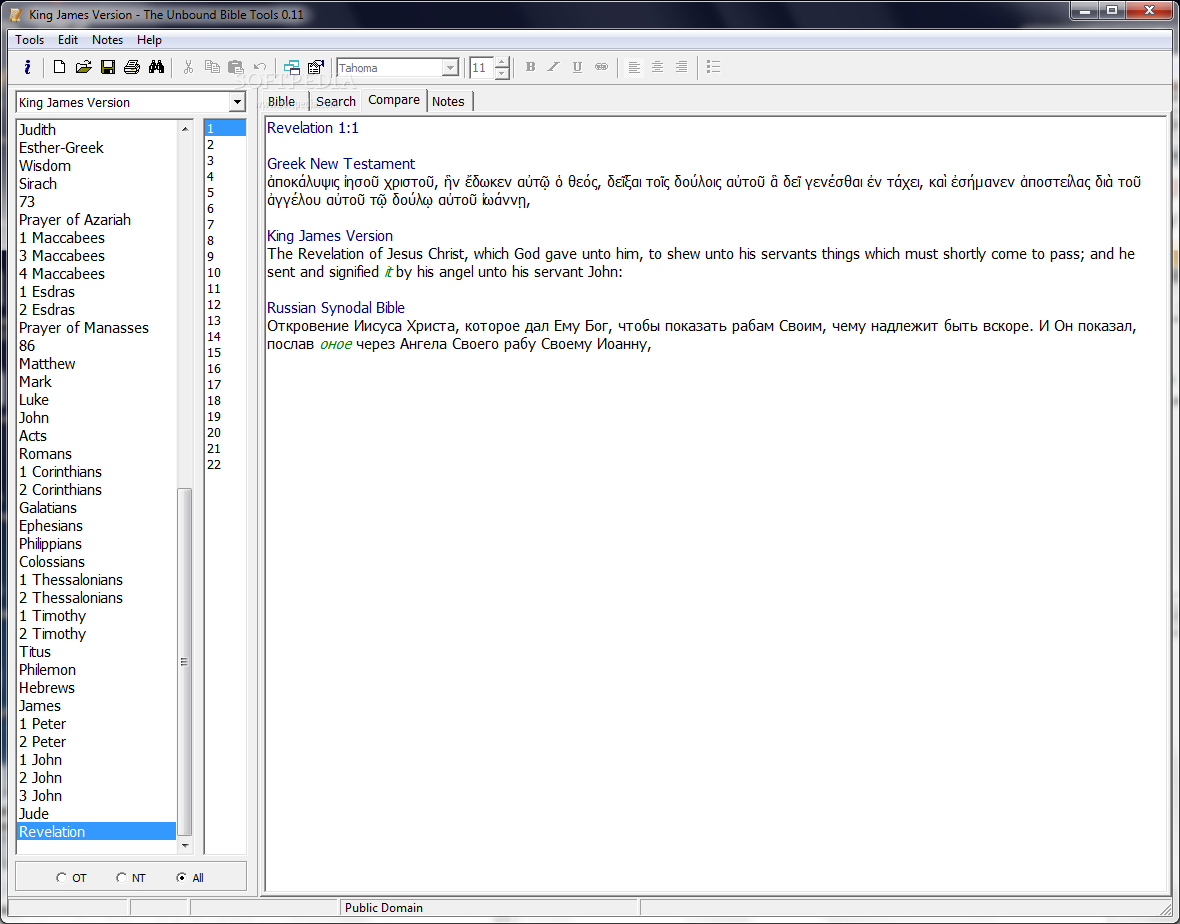
Task: Toggle bullet list formatting
Action: [x=713, y=67]
